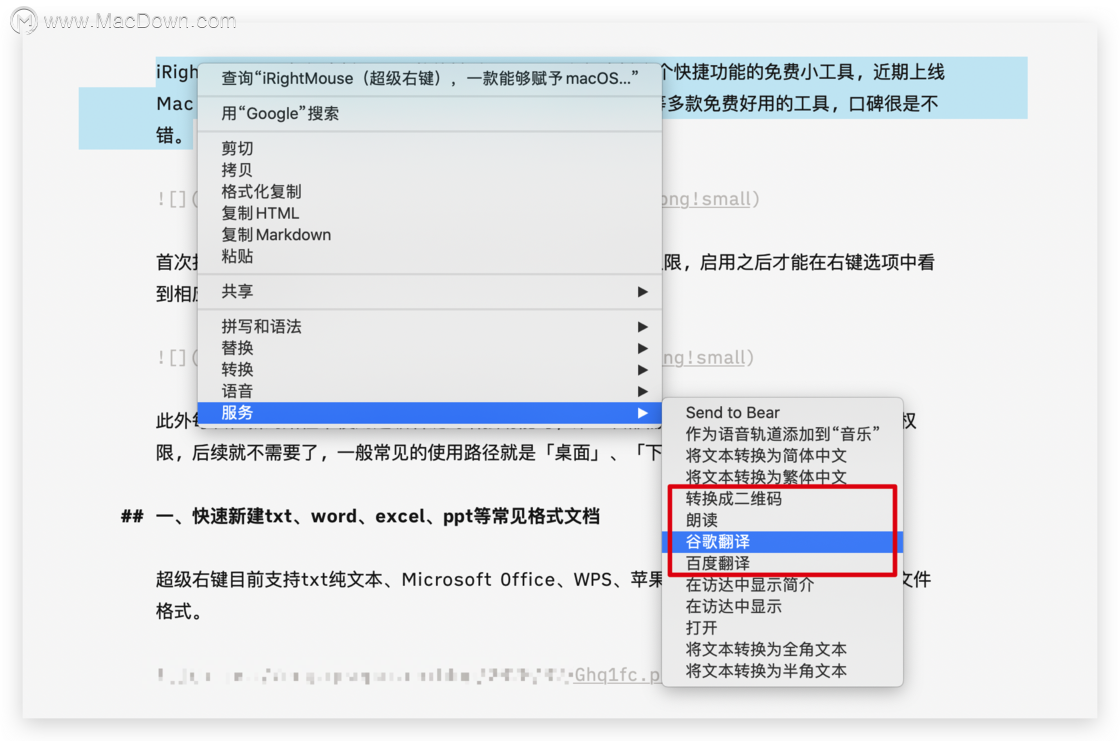The height and width of the screenshot is (741, 1120).
Task: Select 转换成二维码 from the services submenu
Action: point(782,498)
